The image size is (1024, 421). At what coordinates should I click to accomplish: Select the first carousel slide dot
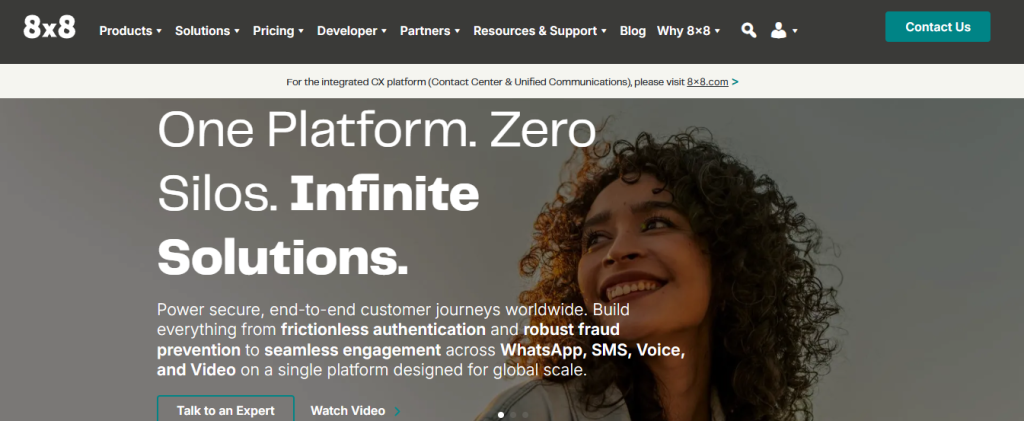click(x=501, y=414)
